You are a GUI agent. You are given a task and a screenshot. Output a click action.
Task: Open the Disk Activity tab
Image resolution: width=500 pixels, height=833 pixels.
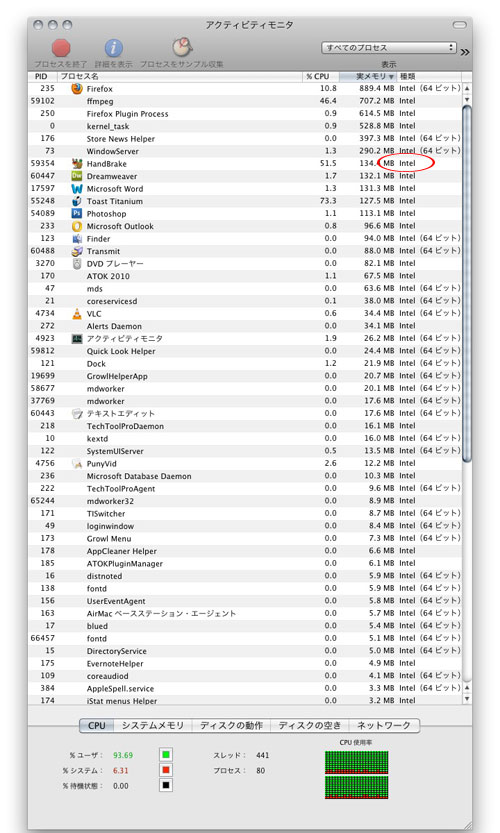tap(231, 725)
